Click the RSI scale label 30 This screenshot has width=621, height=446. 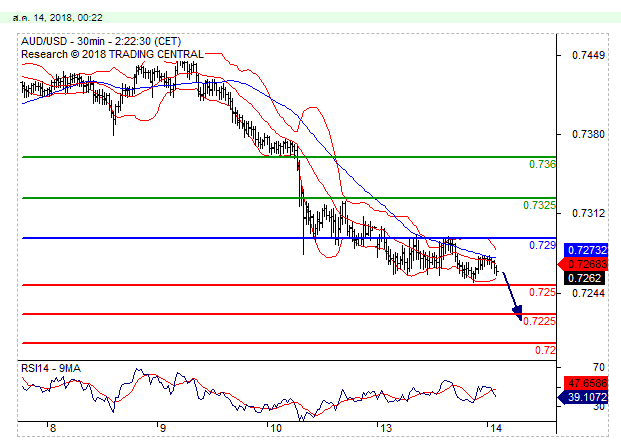[x=599, y=407]
